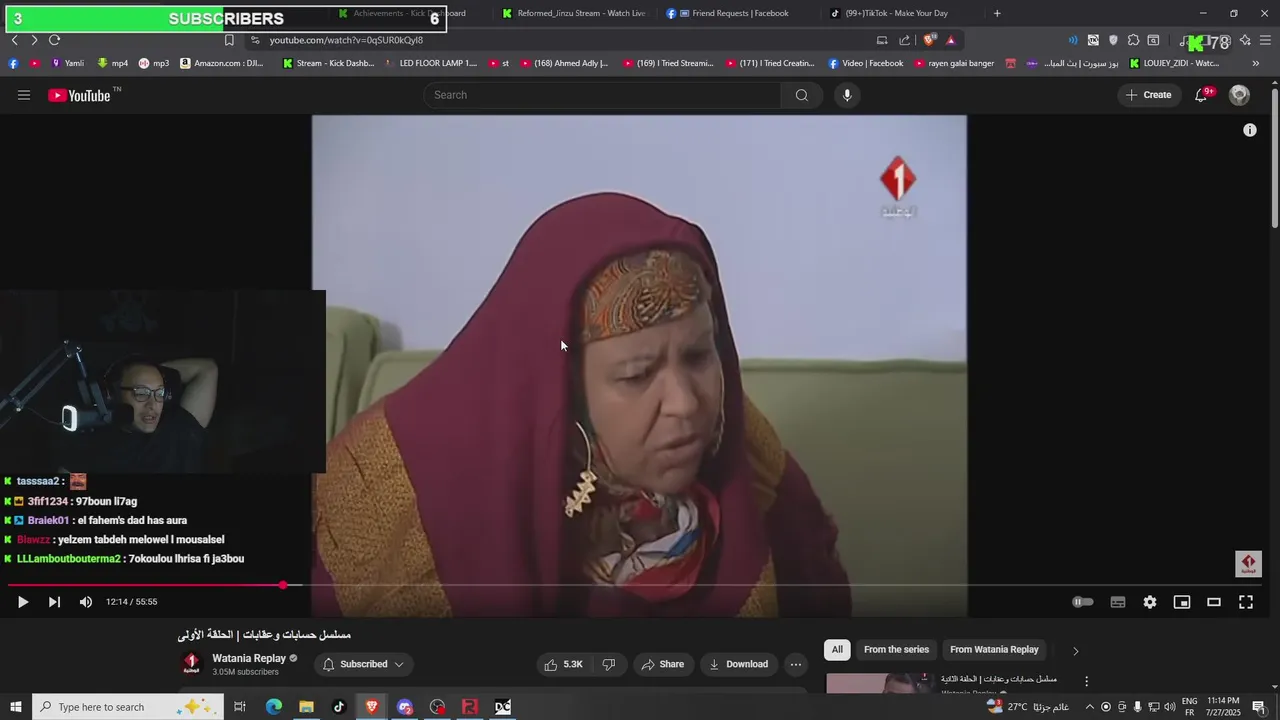Viewport: 1280px width, 720px height.
Task: Open YouTube notifications bell
Action: (x=1202, y=95)
